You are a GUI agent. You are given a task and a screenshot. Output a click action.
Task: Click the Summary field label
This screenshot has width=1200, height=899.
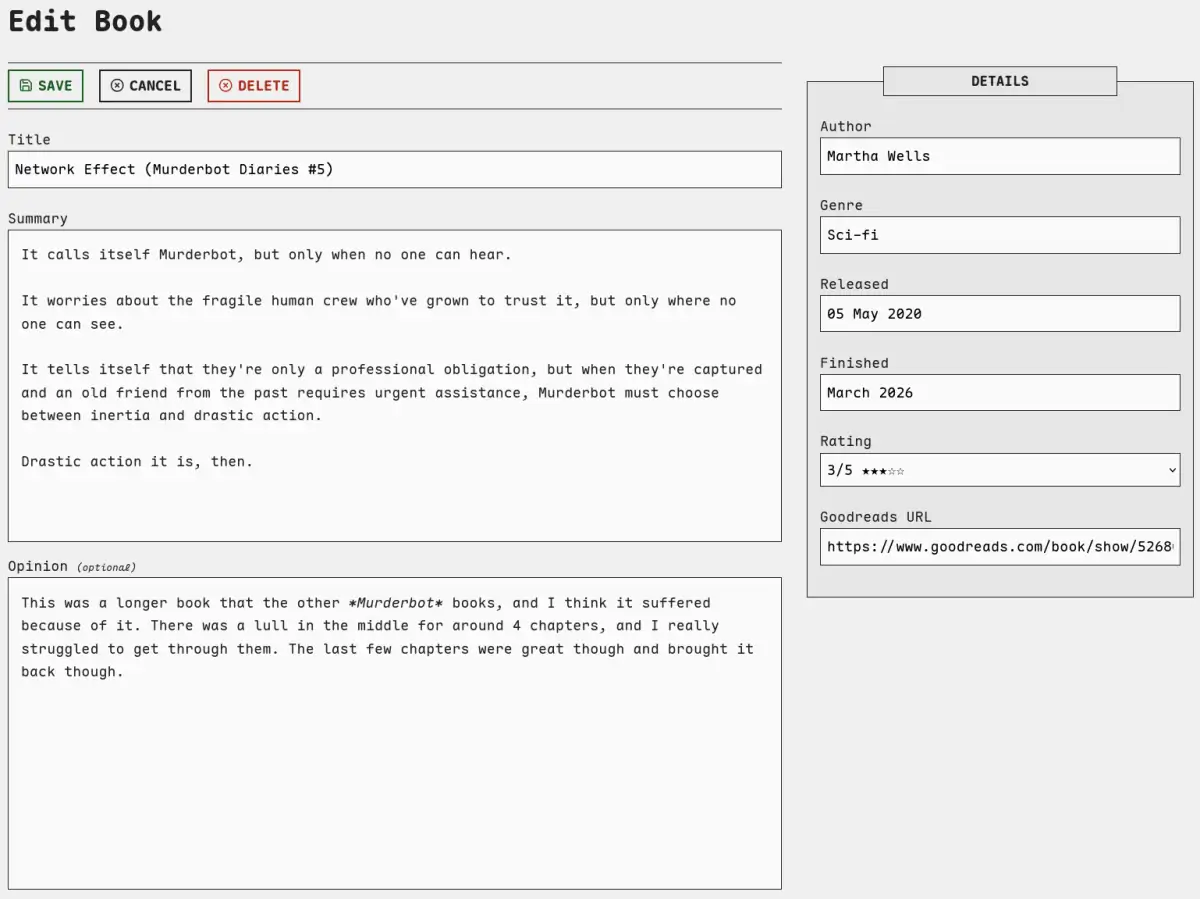point(38,219)
